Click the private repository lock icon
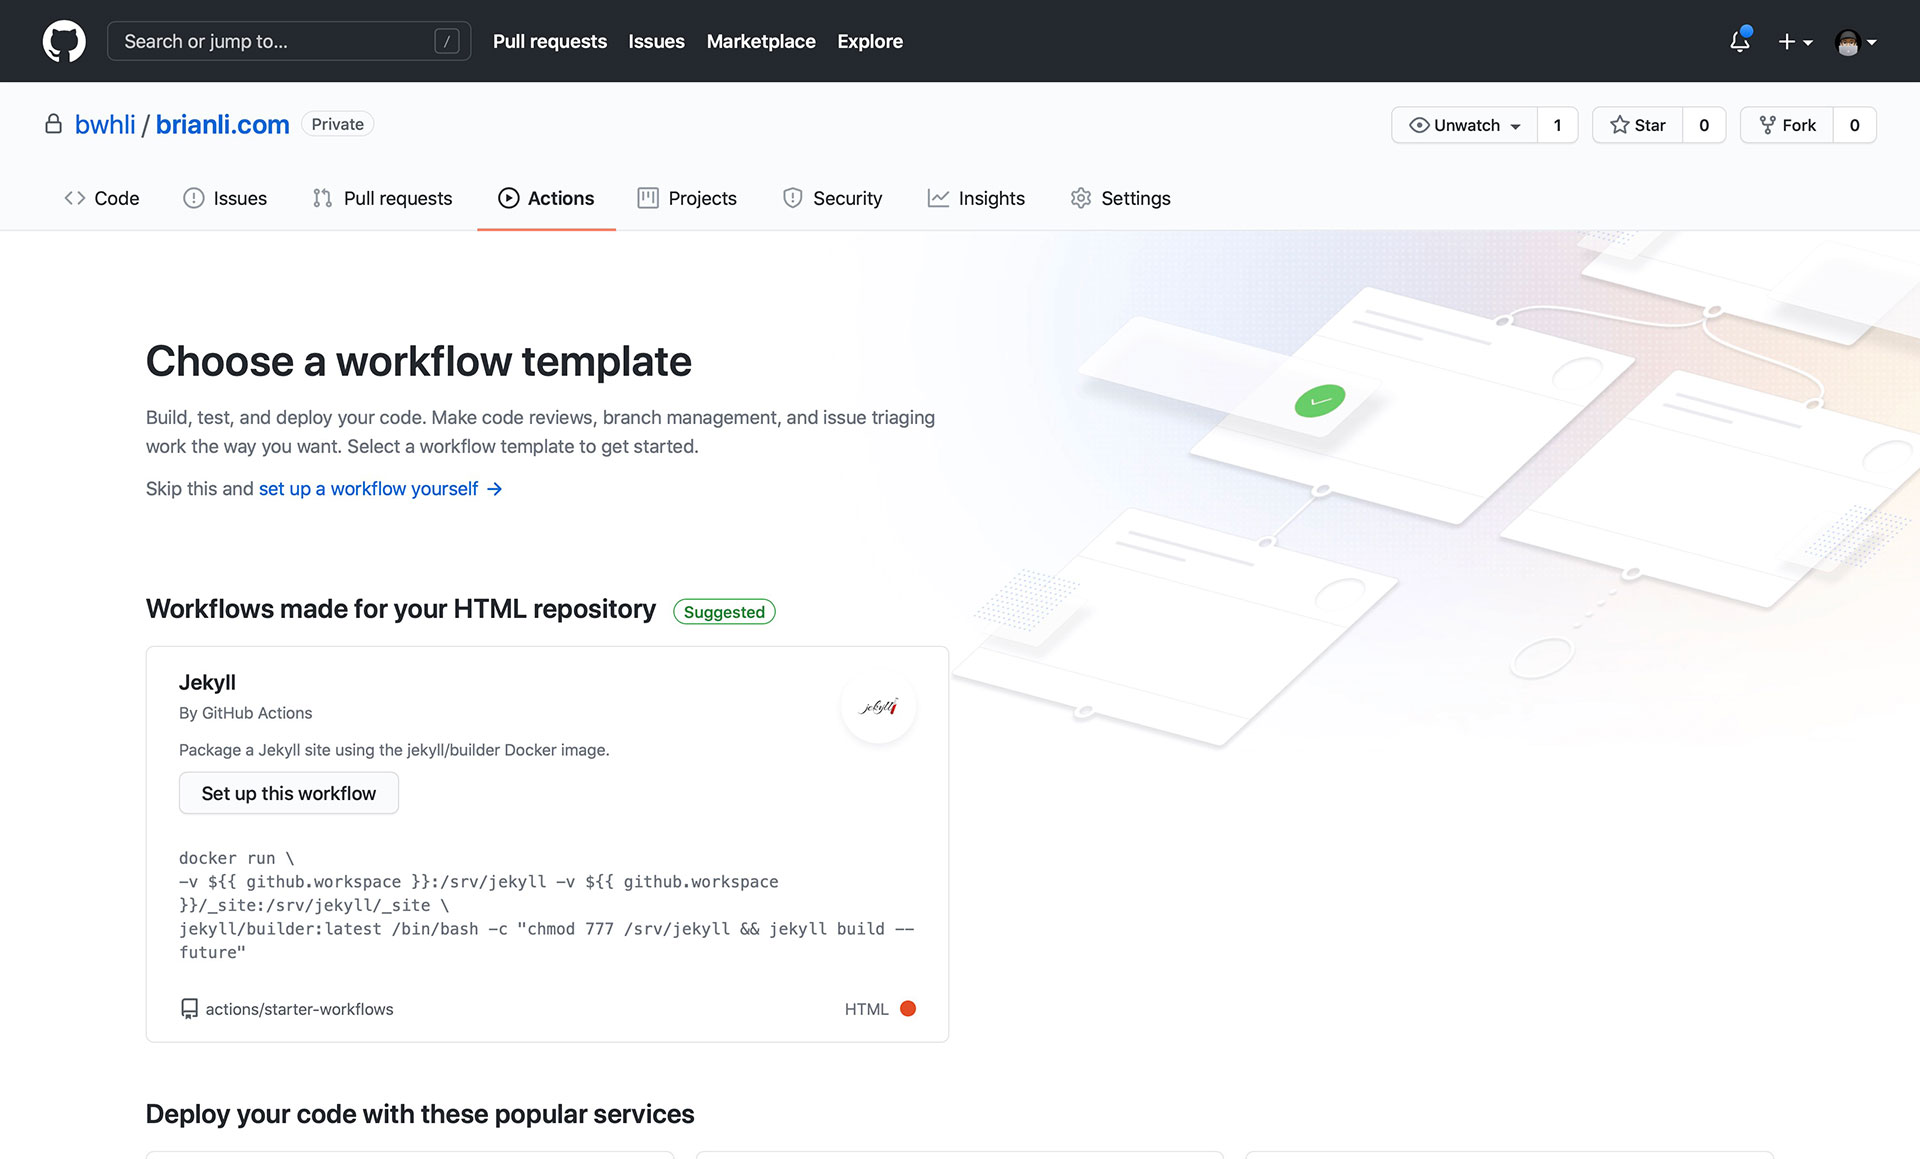 54,124
